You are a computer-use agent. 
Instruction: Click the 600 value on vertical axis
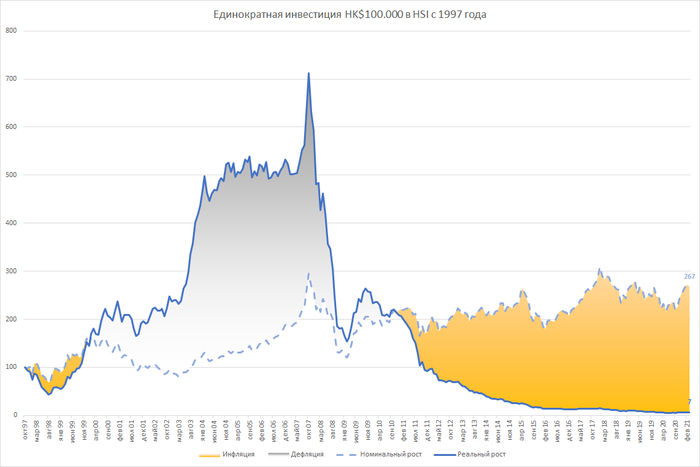pos(11,127)
